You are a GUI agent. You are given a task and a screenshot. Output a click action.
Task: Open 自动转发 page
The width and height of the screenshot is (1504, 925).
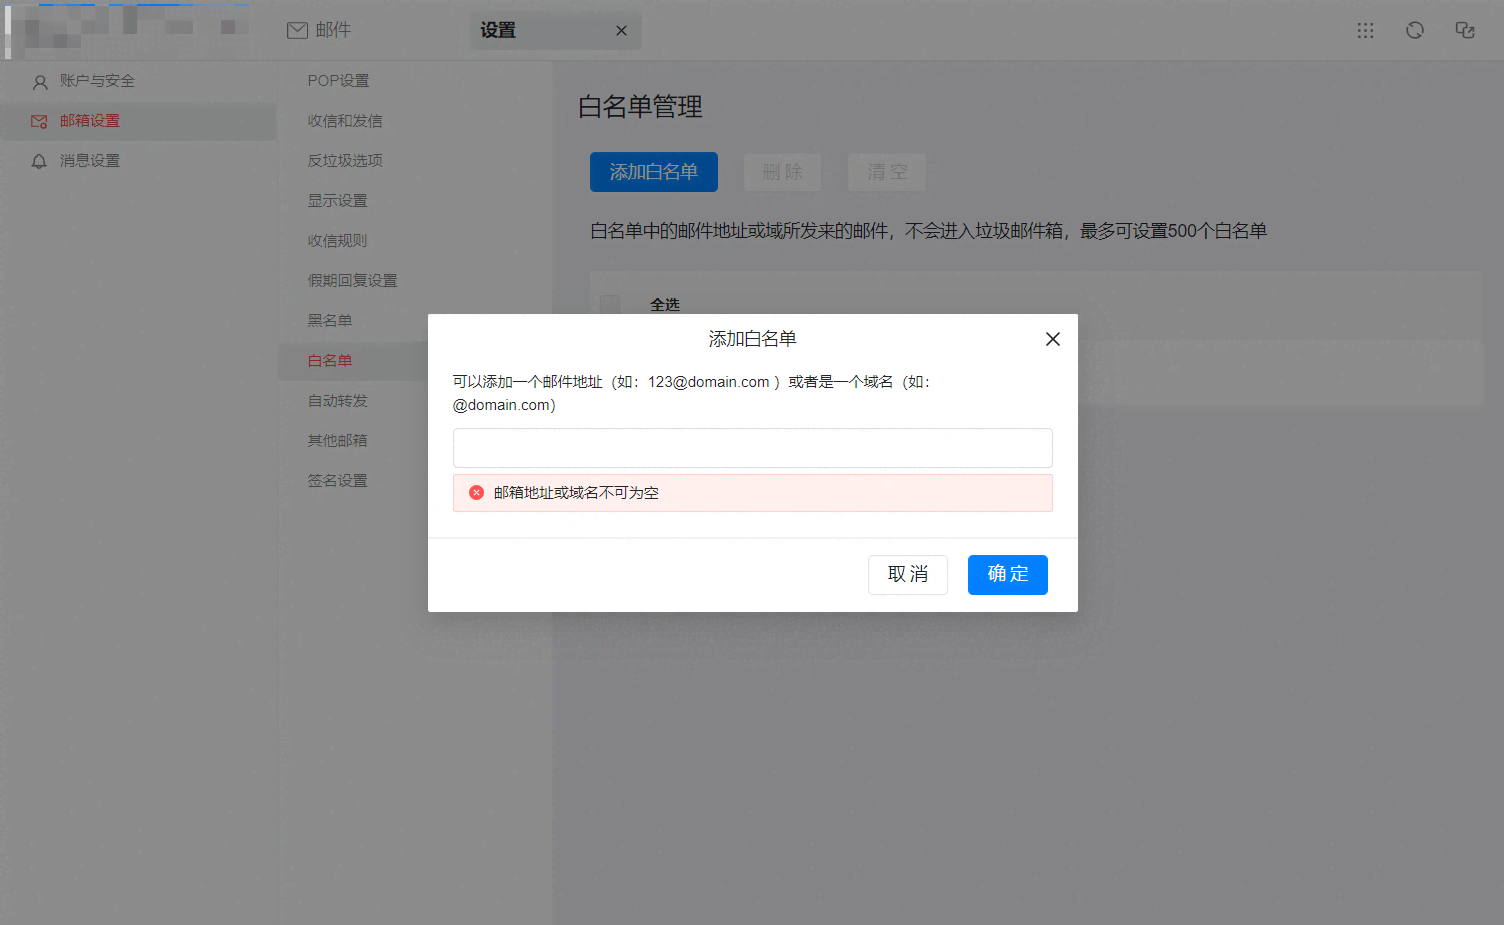click(x=337, y=400)
